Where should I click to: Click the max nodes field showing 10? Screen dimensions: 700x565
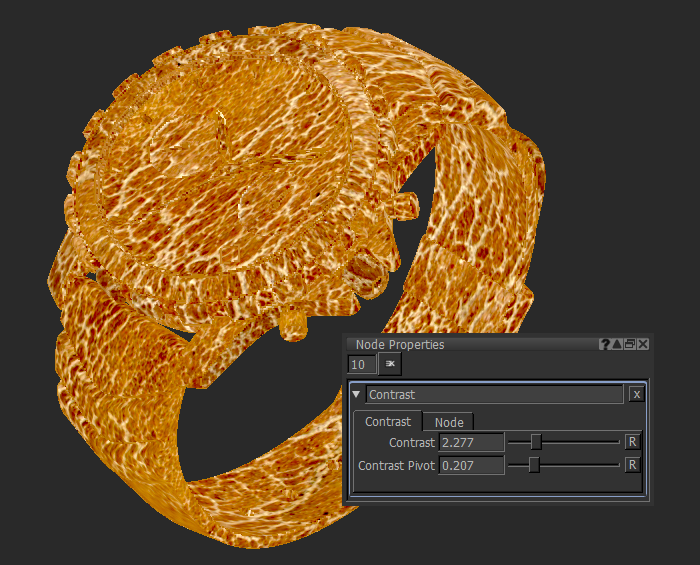pyautogui.click(x=362, y=365)
